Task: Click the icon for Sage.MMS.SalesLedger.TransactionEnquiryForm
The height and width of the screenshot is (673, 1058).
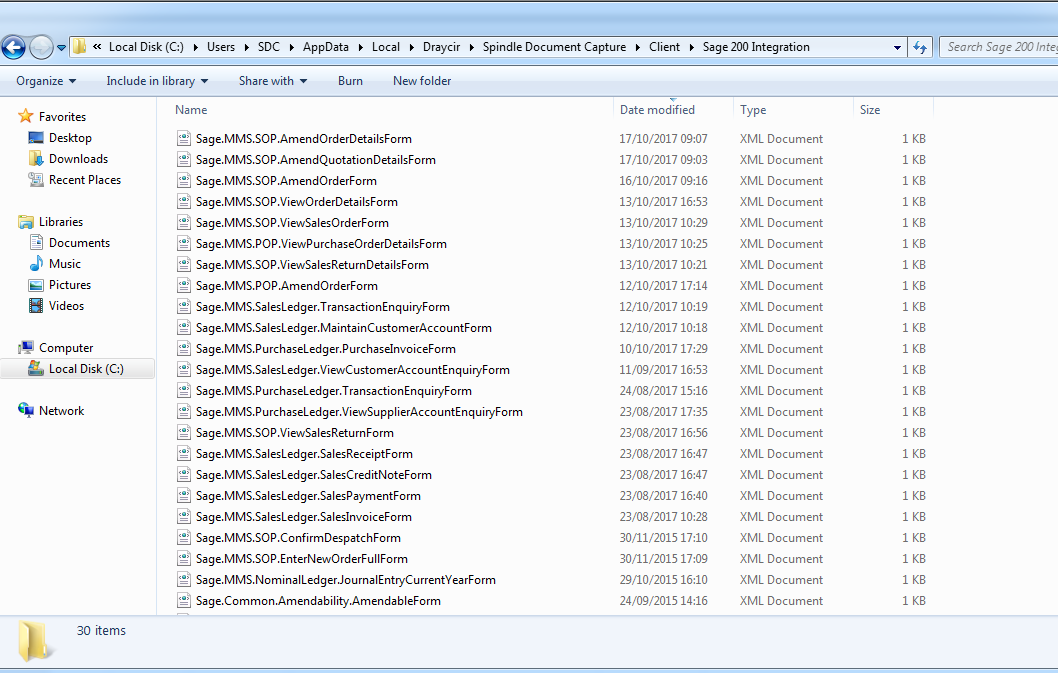Action: (184, 306)
